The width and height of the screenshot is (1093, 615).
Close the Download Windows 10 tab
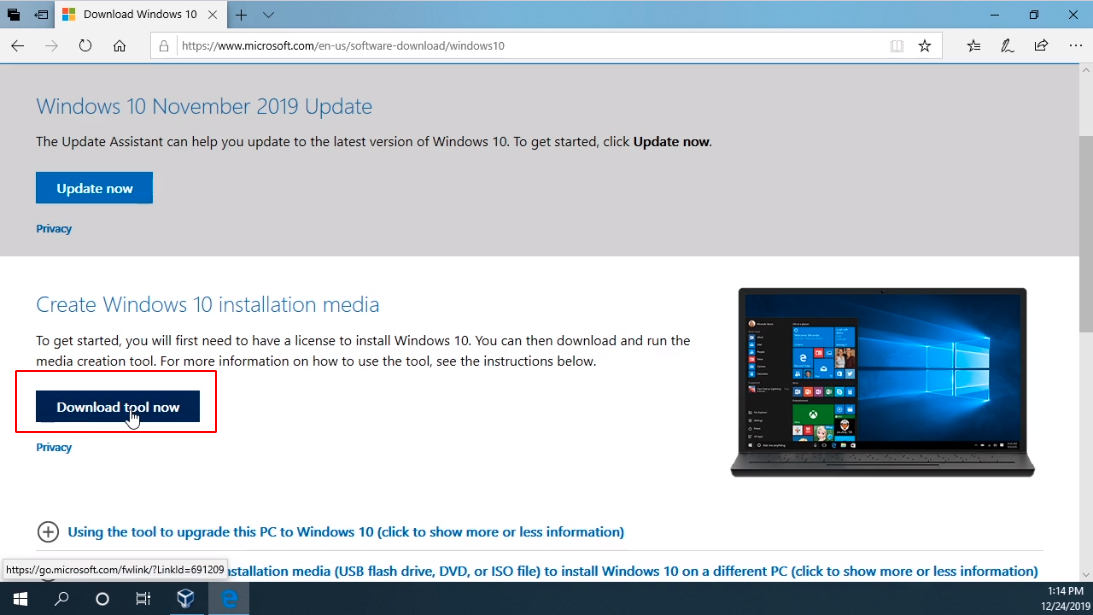213,15
